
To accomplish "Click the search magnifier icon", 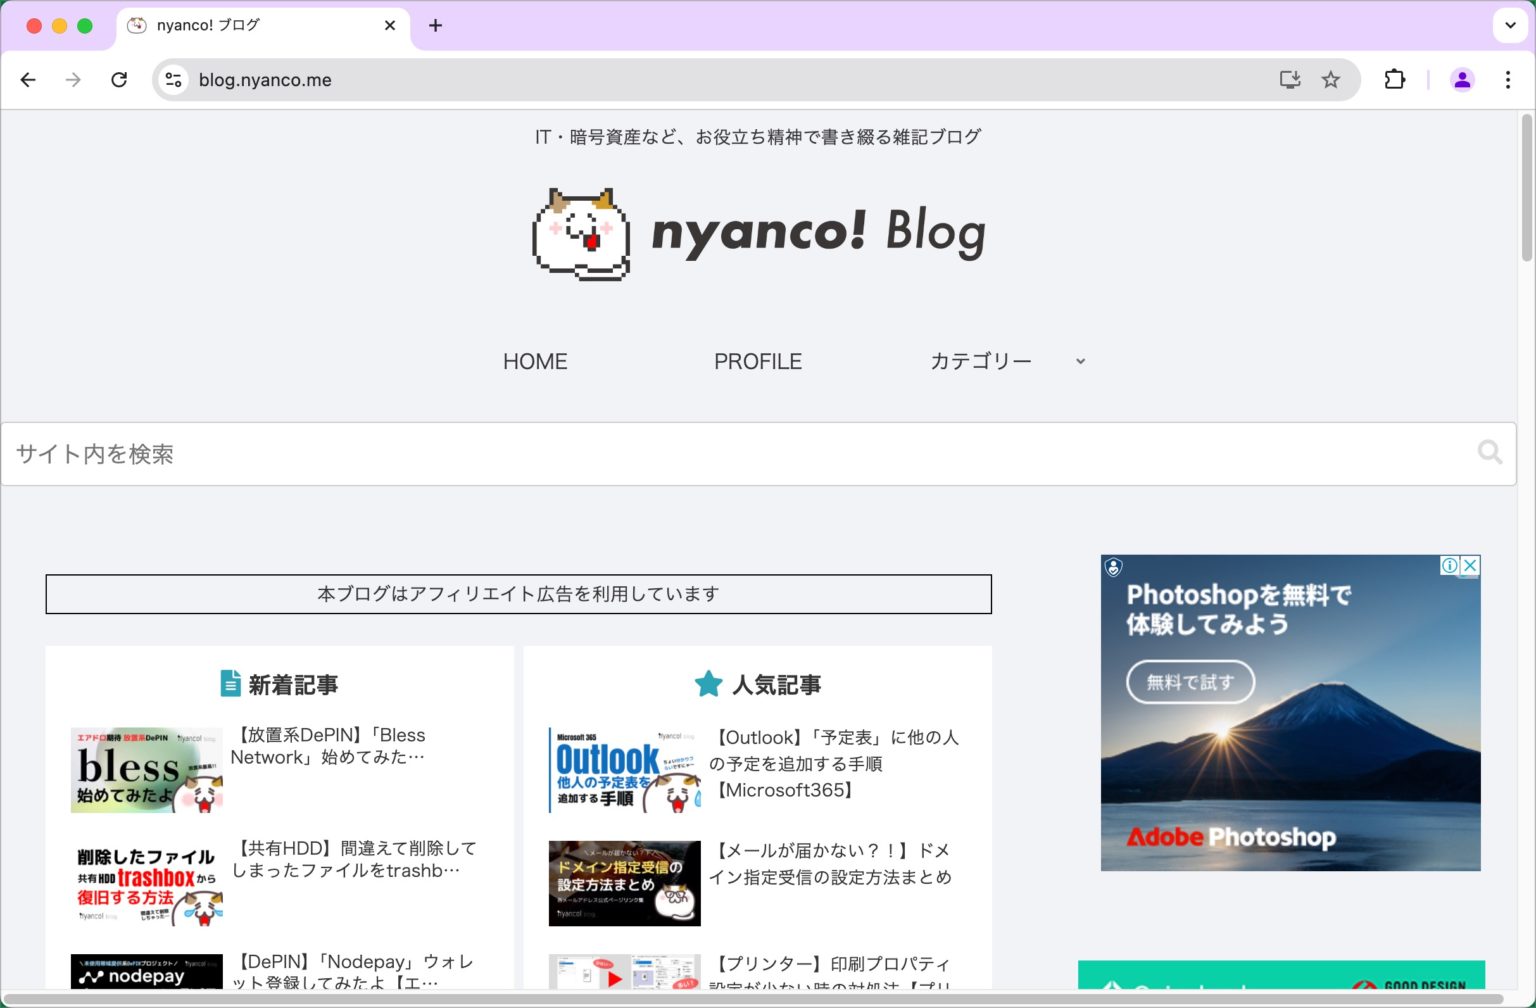I will click(1490, 453).
